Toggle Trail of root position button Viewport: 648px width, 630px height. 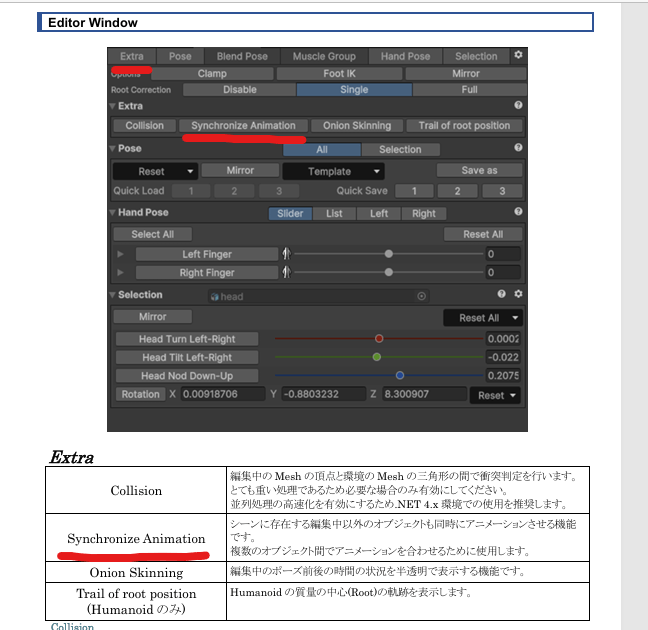click(464, 126)
